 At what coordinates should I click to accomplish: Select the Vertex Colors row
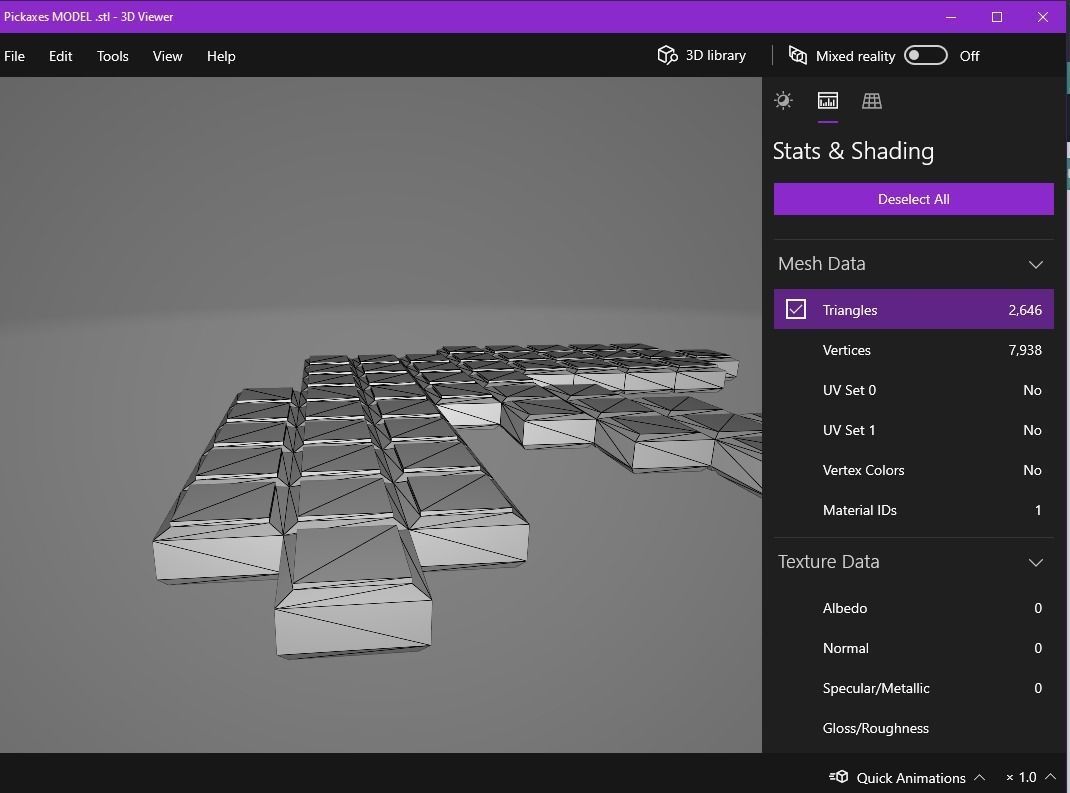(913, 470)
